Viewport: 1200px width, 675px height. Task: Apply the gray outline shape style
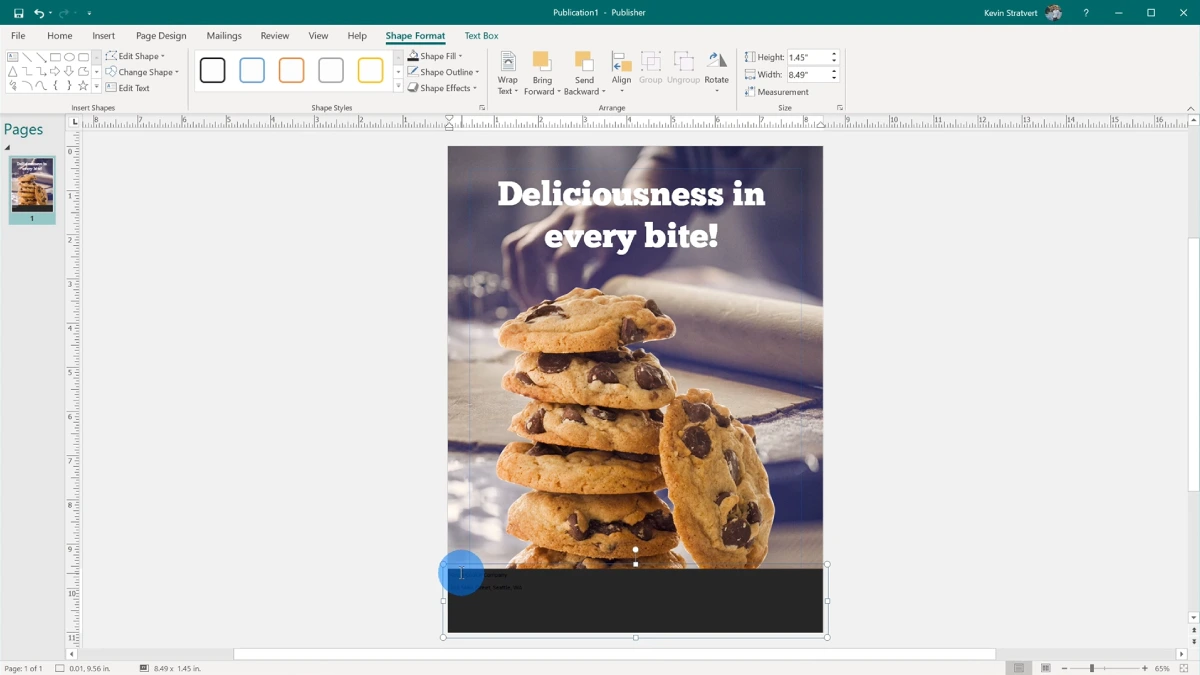point(331,70)
